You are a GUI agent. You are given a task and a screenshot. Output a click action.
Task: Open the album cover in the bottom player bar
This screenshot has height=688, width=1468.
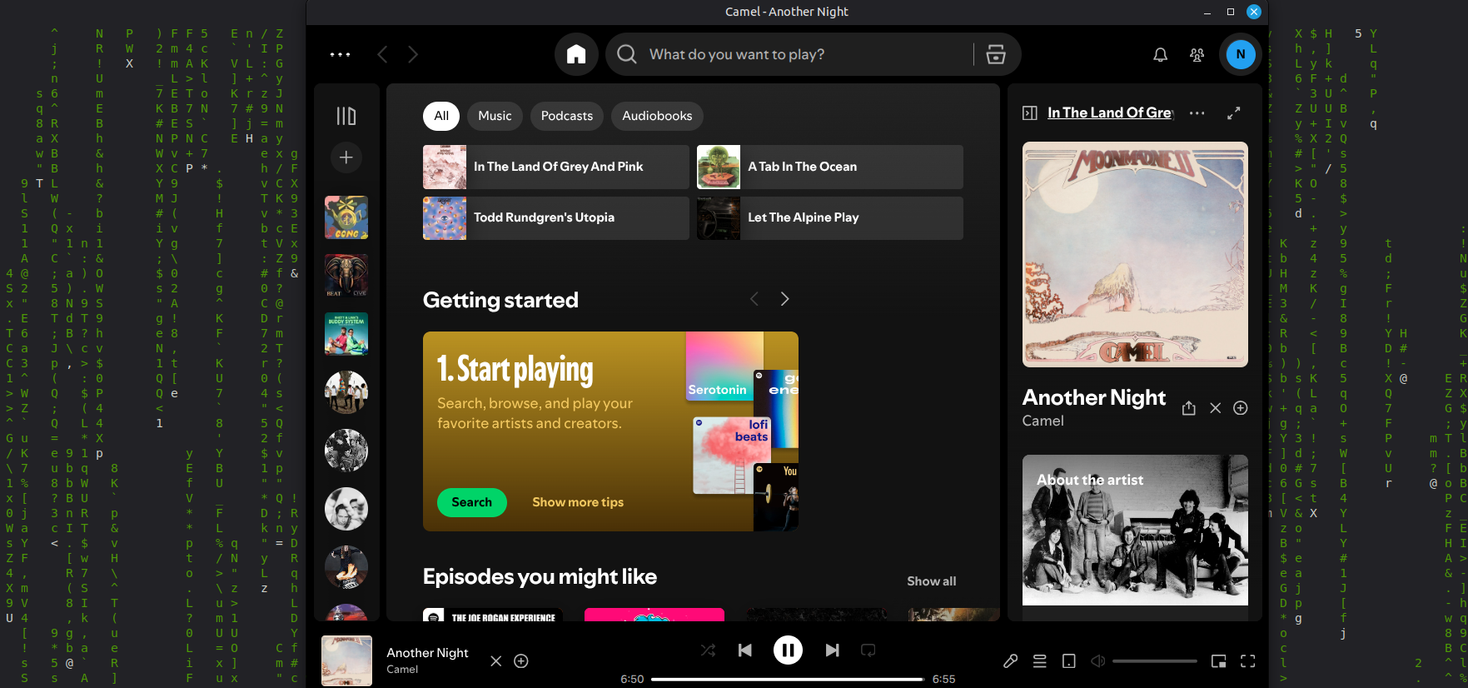point(346,661)
